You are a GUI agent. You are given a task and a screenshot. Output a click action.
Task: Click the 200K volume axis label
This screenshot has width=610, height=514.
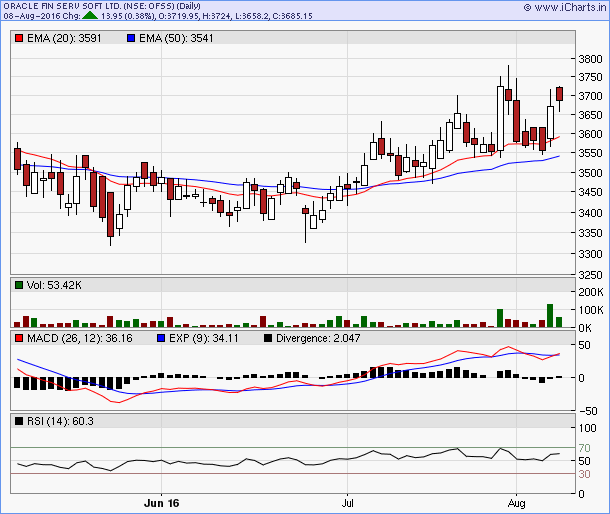591,292
